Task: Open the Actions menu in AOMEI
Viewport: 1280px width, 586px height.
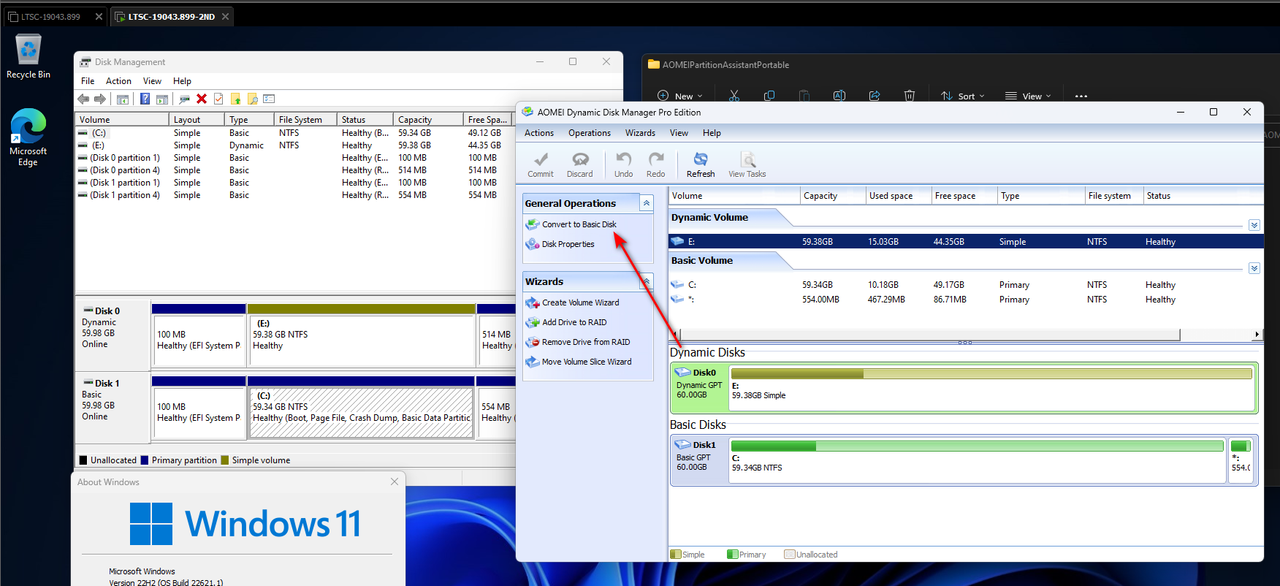Action: pos(539,133)
